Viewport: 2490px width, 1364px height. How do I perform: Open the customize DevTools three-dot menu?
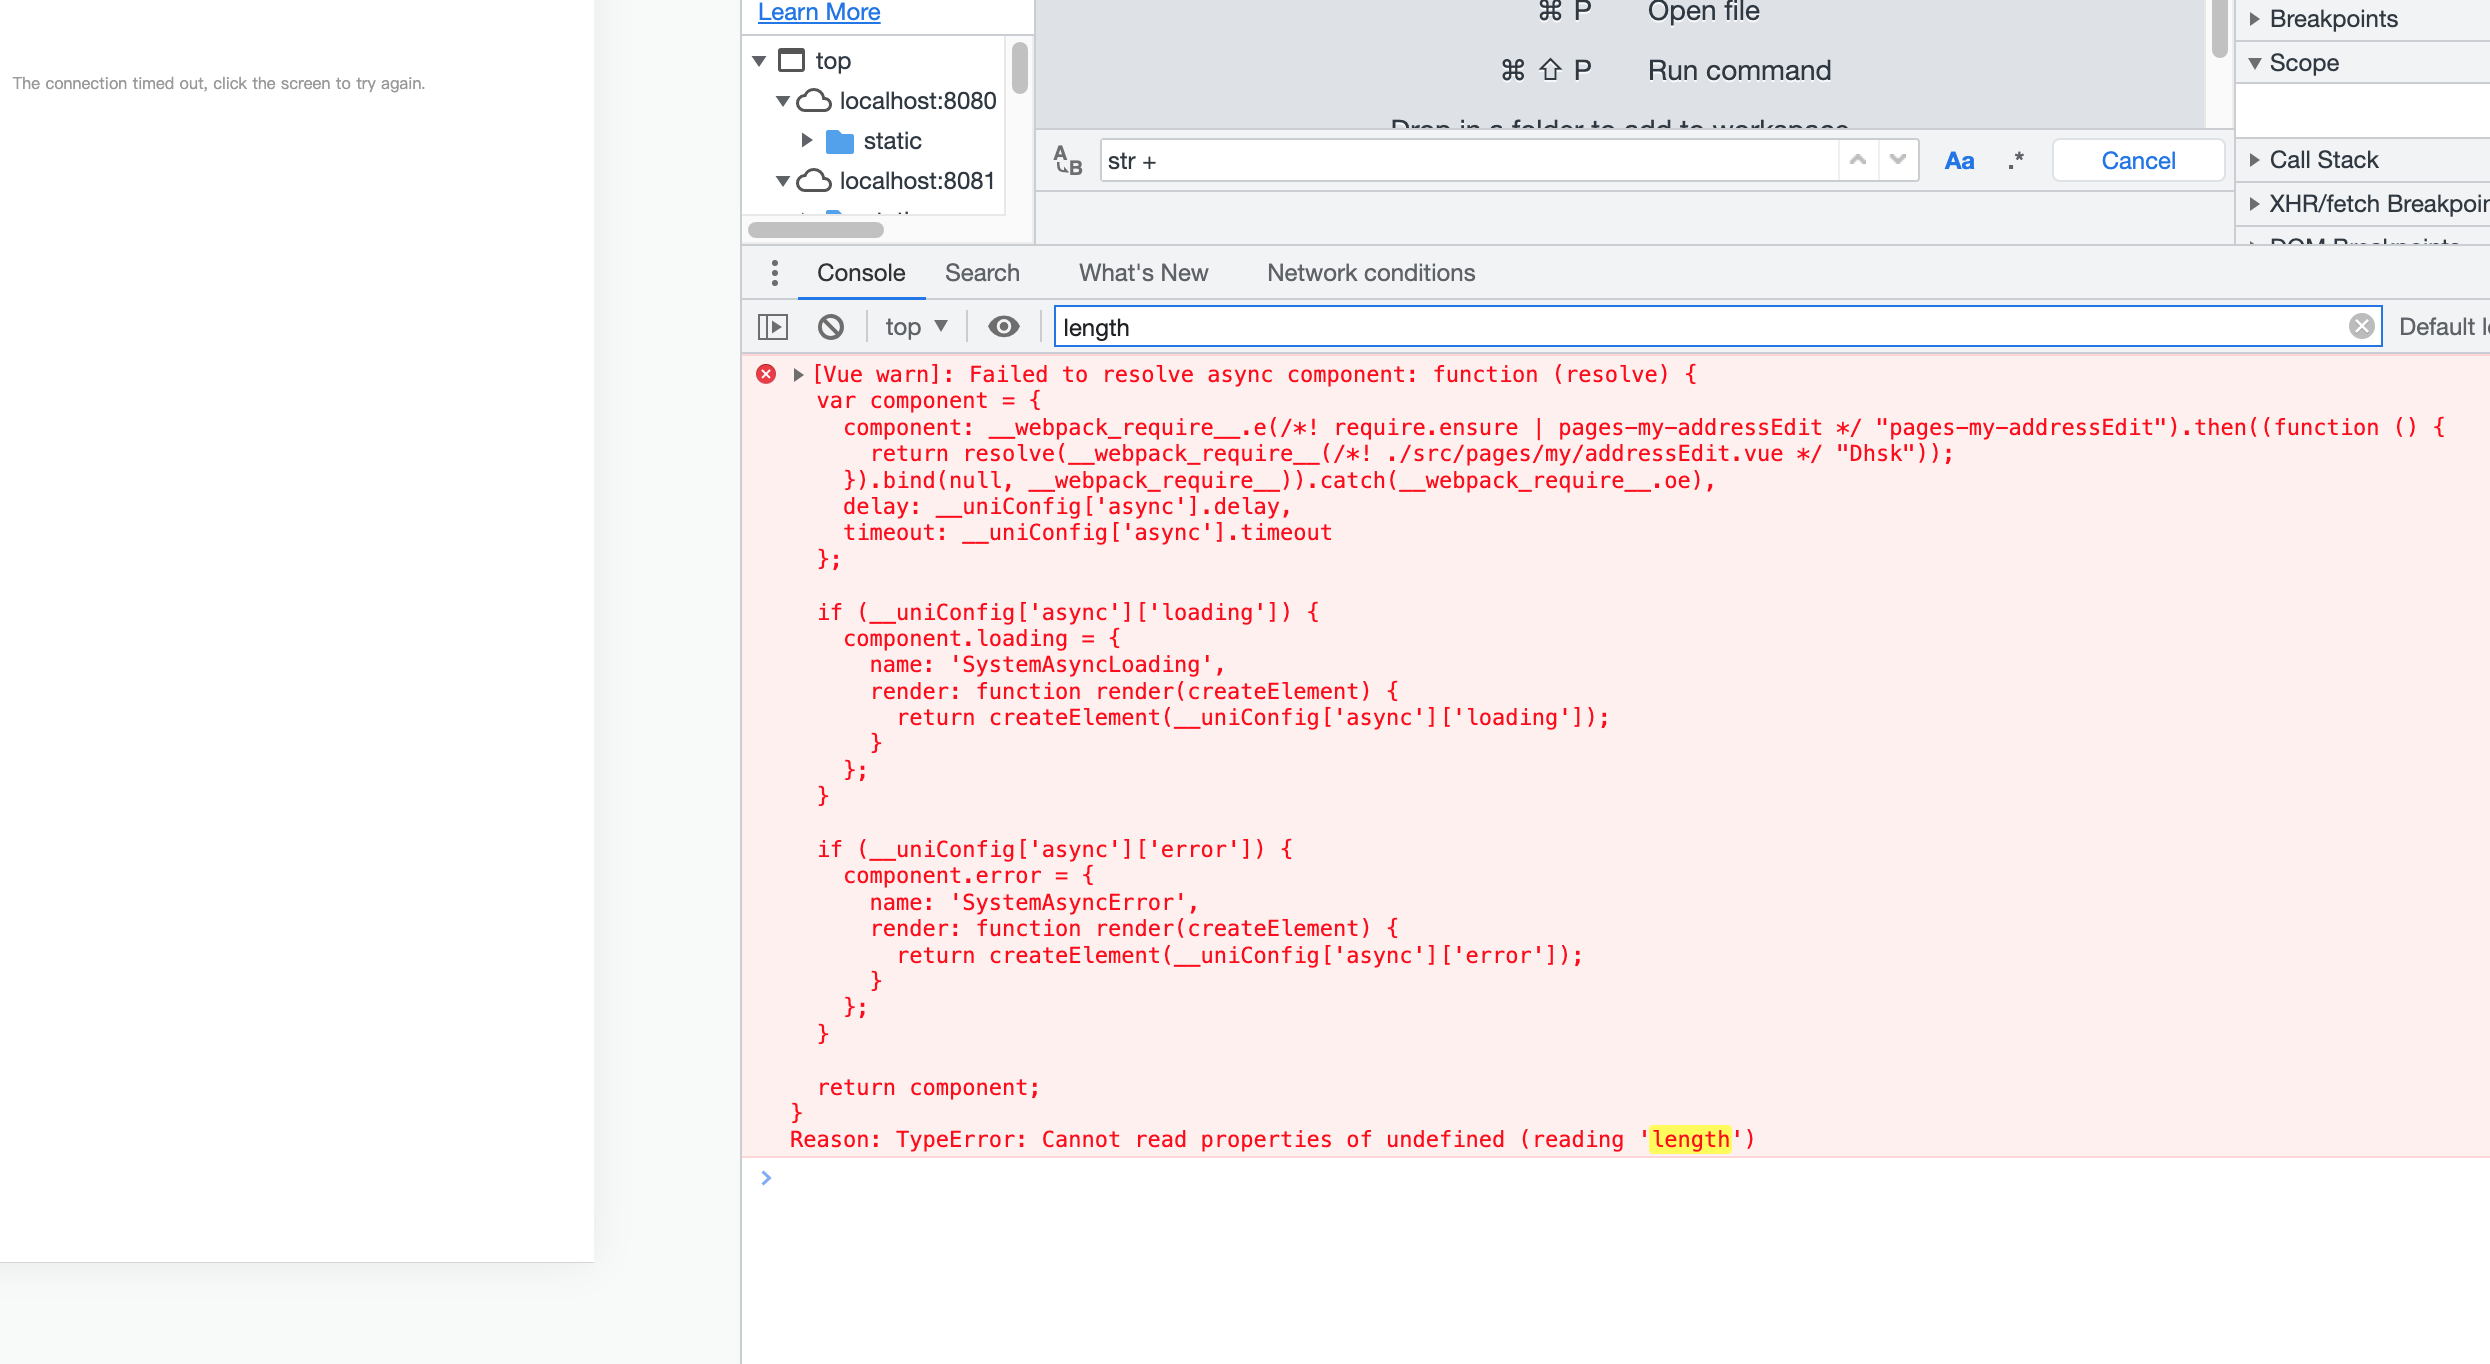[x=775, y=272]
